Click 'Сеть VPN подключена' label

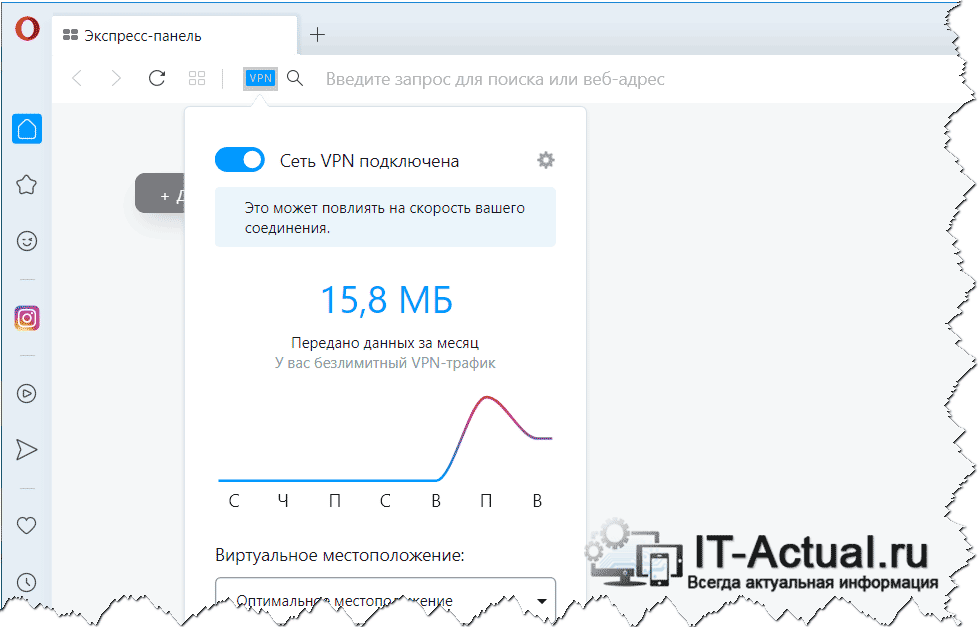point(369,161)
